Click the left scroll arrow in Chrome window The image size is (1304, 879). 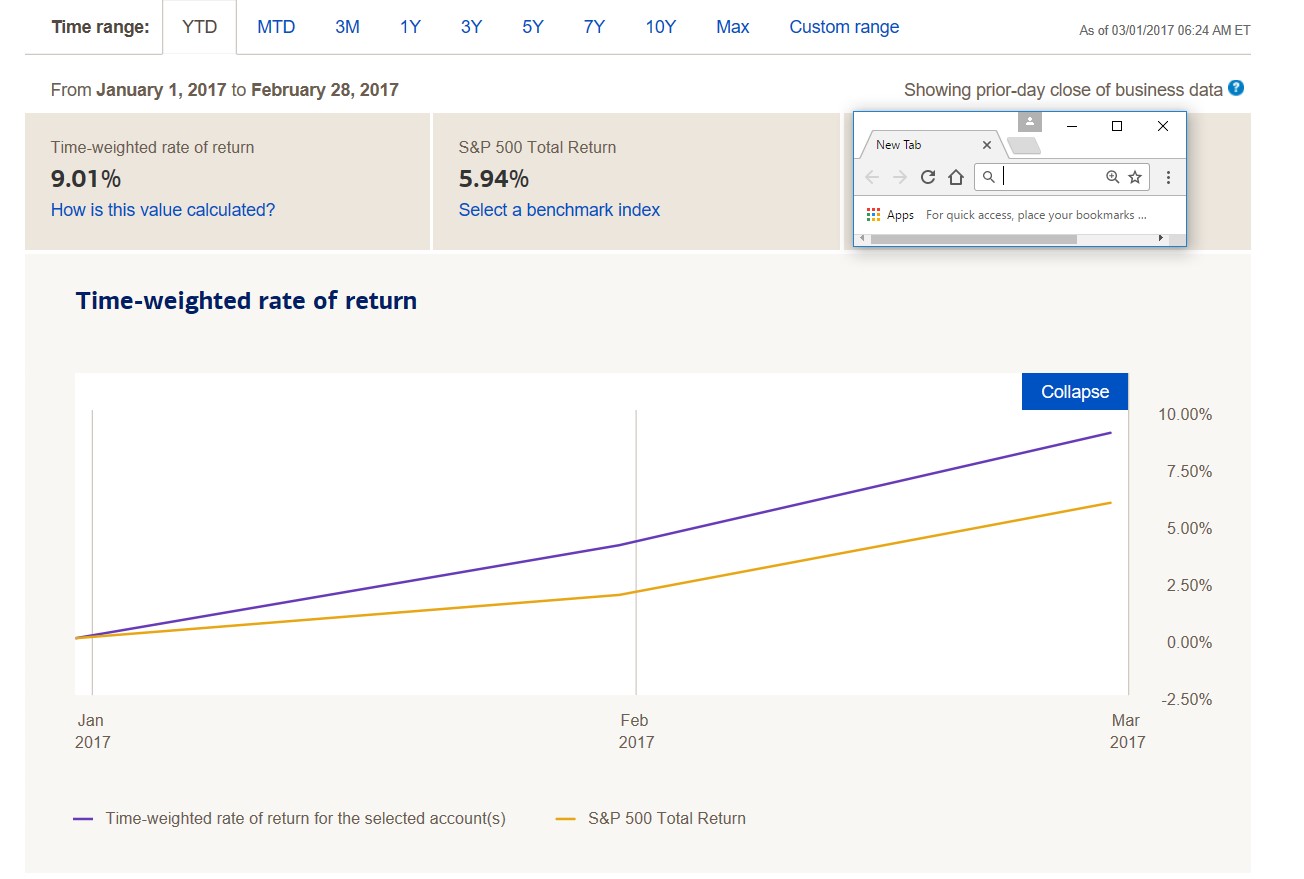(x=861, y=239)
